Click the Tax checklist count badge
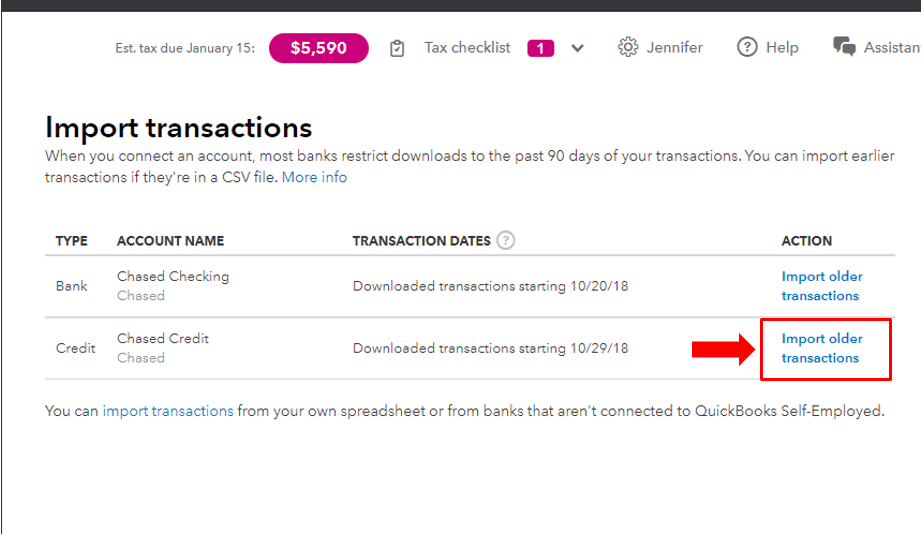This screenshot has width=924, height=539. pos(540,48)
